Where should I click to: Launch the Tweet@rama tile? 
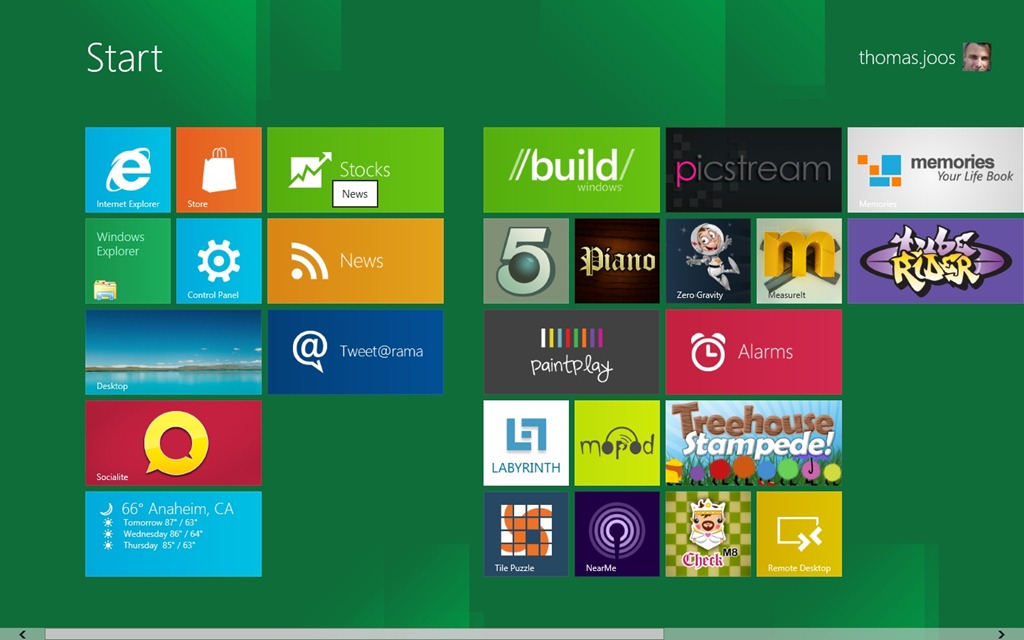(355, 352)
